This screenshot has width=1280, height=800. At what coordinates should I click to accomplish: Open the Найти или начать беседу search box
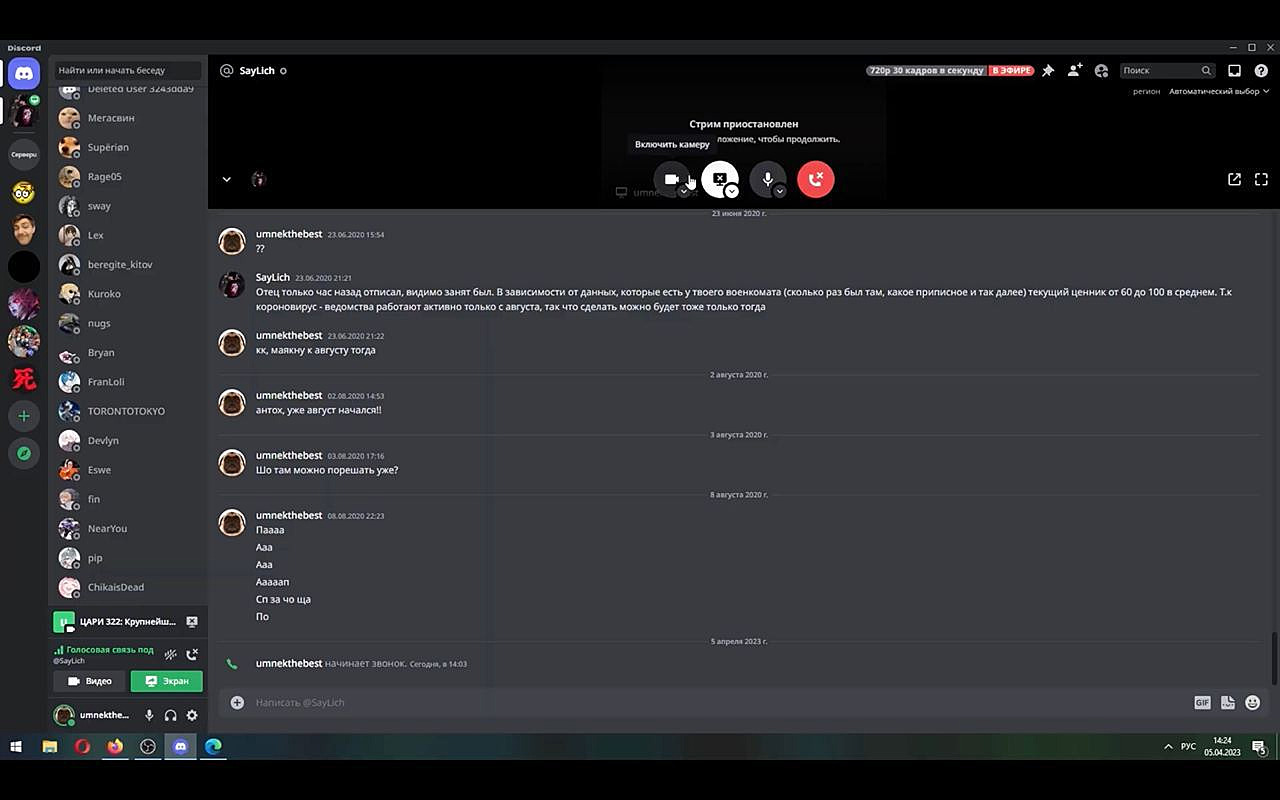(x=128, y=71)
